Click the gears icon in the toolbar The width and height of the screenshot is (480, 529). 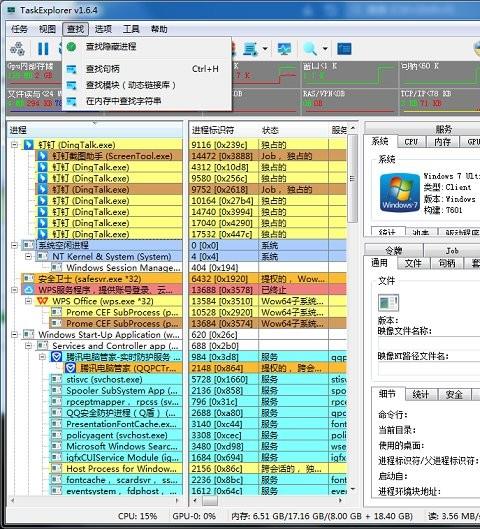coord(17,49)
